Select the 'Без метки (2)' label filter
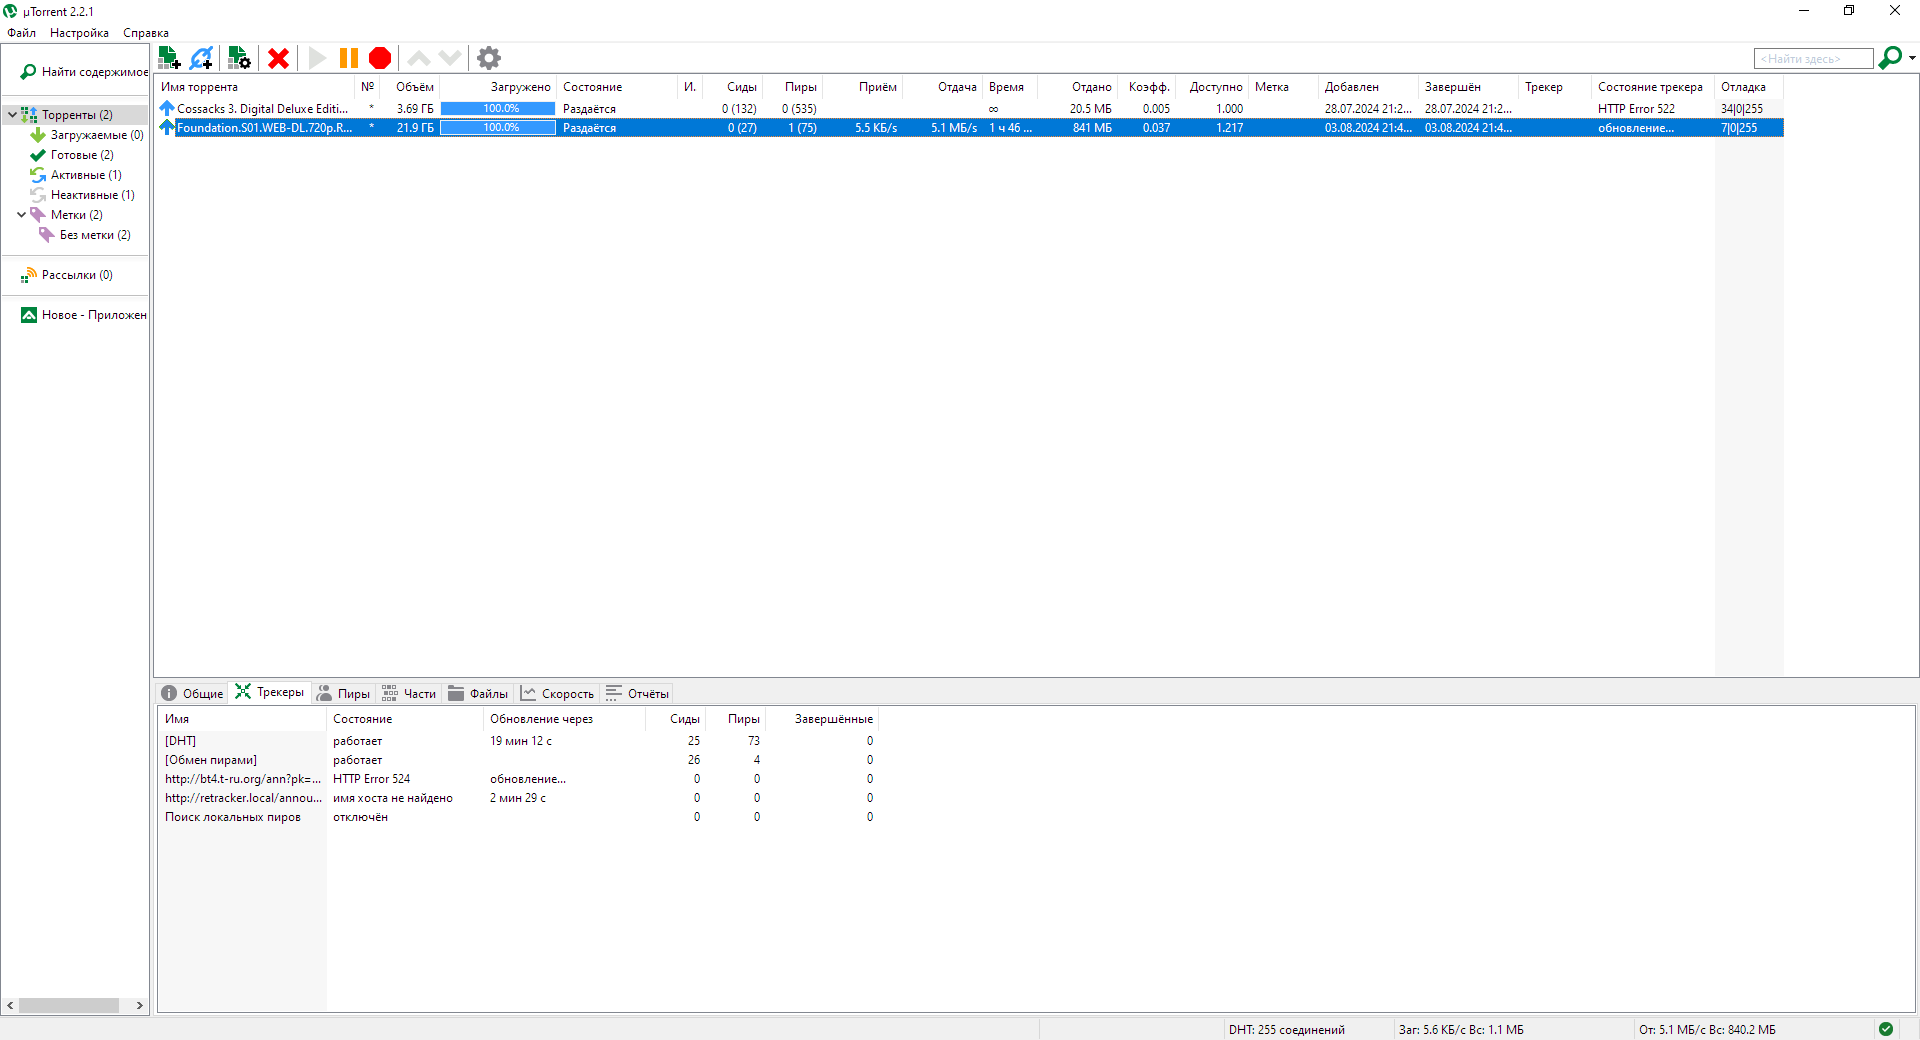Viewport: 1920px width, 1040px height. pos(95,235)
